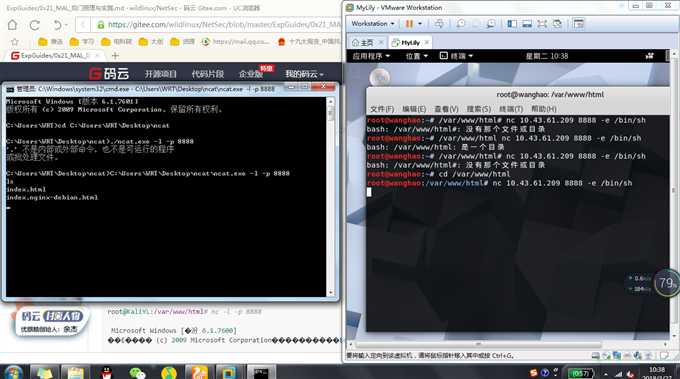This screenshot has width=680, height=379.
Task: Pause the virtual machine in VMware
Action: coord(409,23)
